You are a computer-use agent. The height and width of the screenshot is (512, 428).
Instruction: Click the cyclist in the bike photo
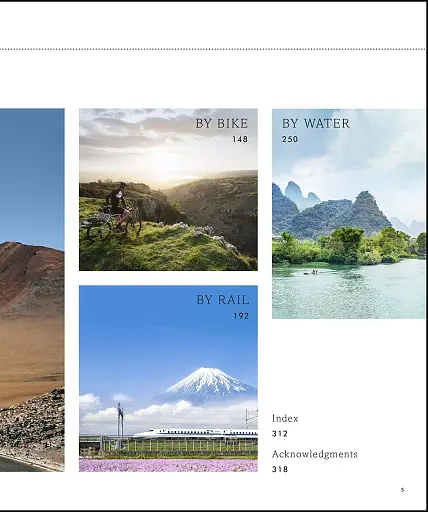tap(117, 207)
